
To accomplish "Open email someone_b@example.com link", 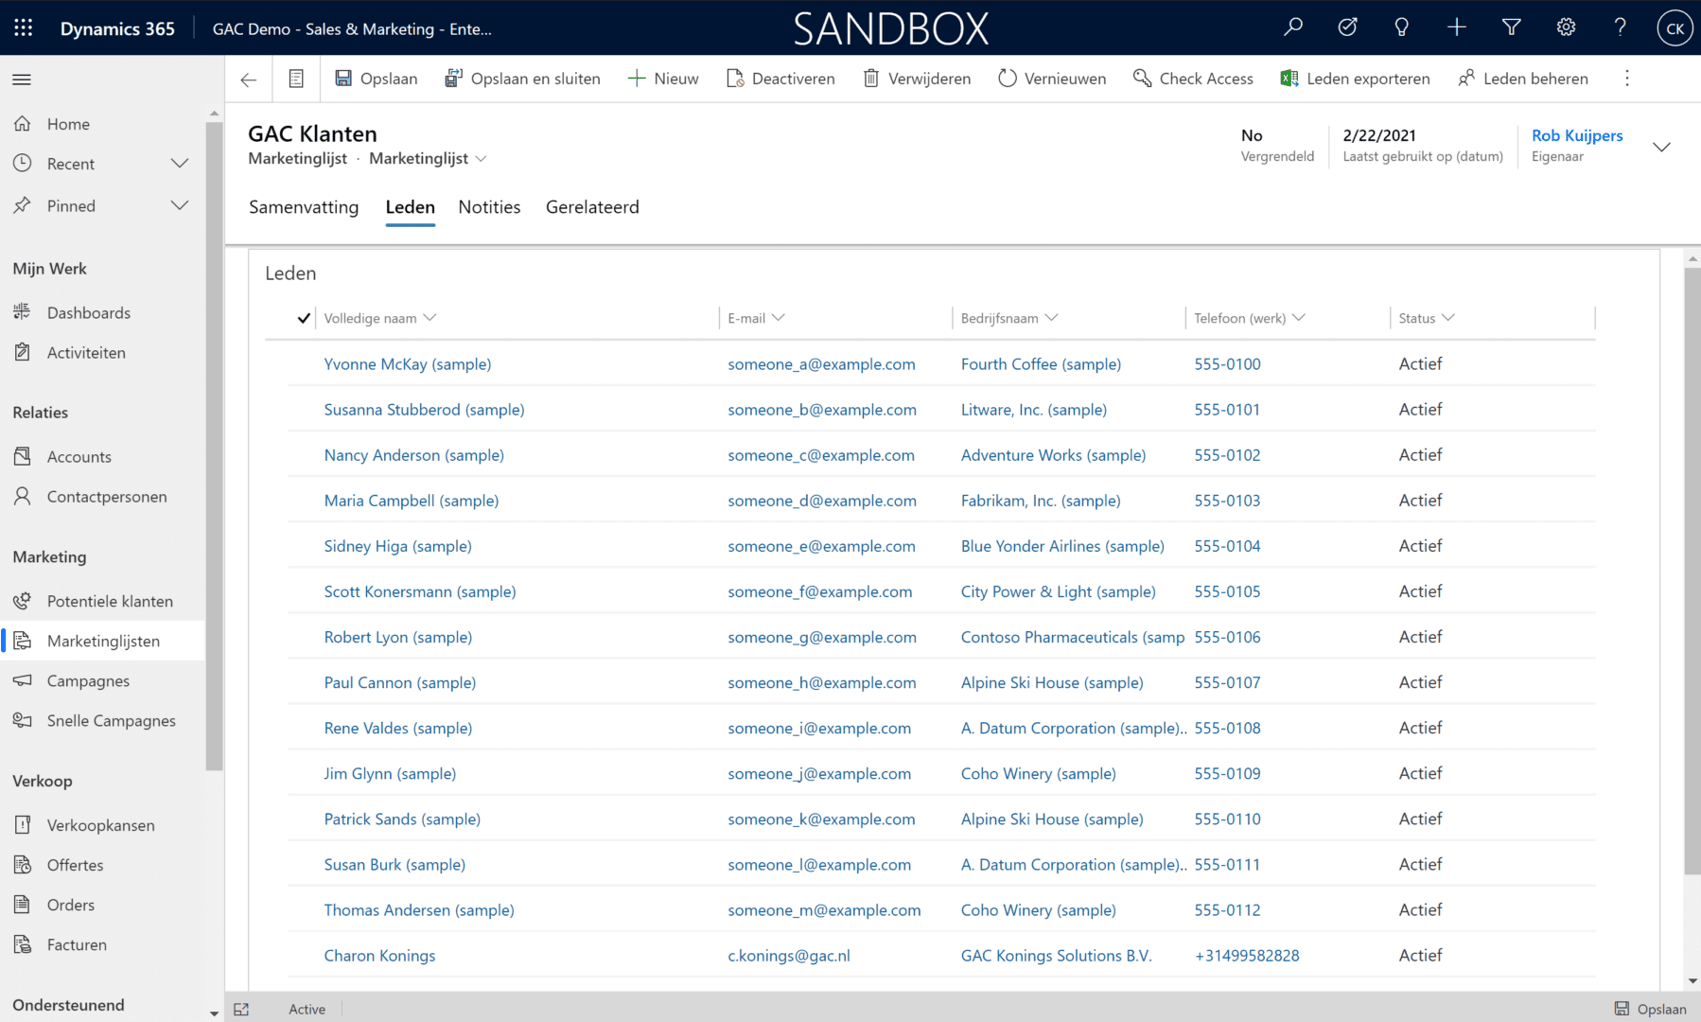I will (822, 410).
